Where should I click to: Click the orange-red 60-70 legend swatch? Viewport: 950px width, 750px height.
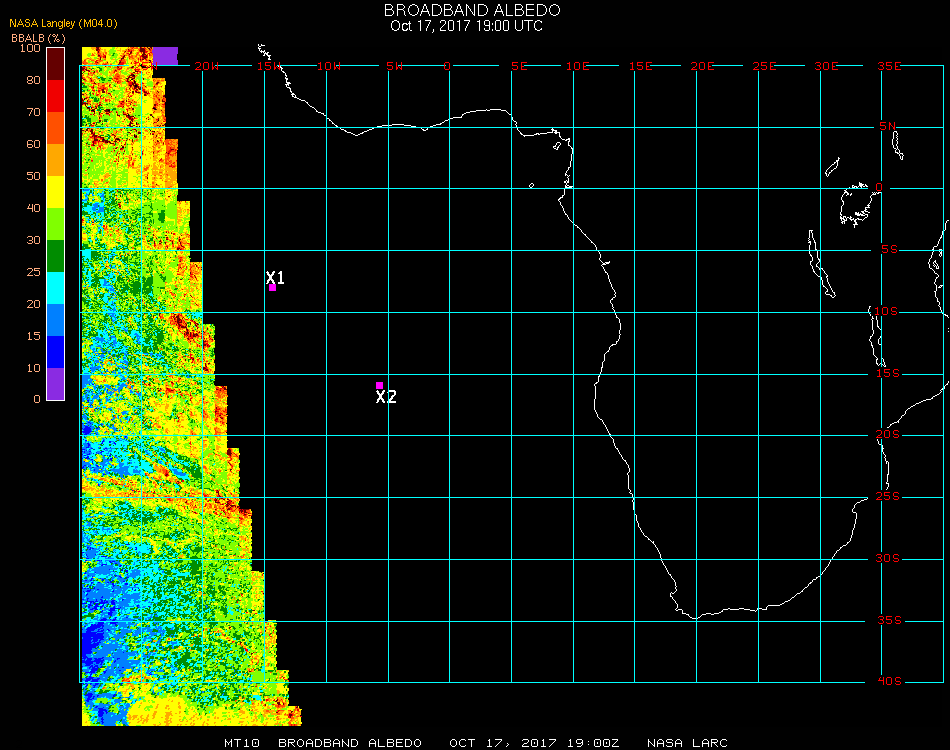click(56, 128)
